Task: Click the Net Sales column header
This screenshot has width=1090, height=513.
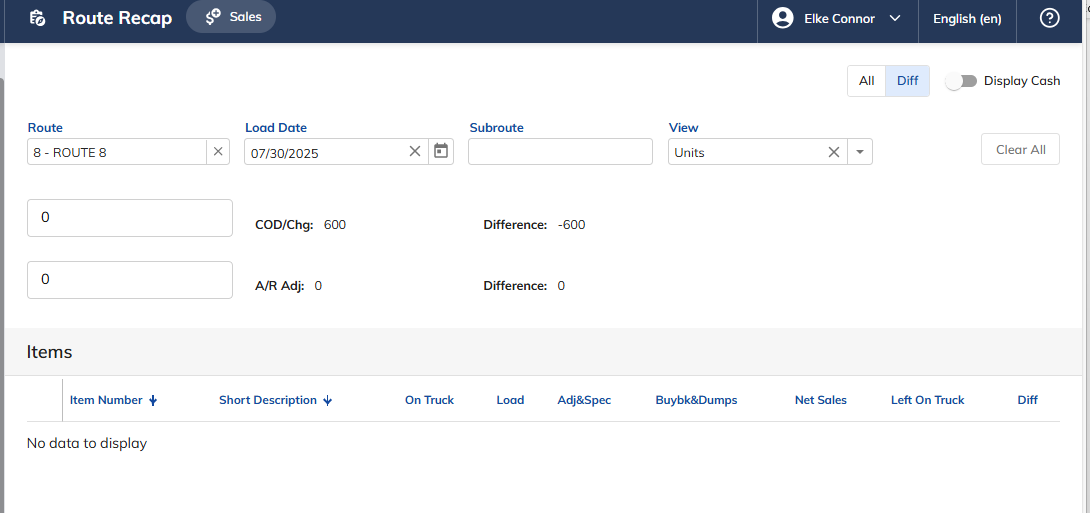Action: pyautogui.click(x=821, y=400)
